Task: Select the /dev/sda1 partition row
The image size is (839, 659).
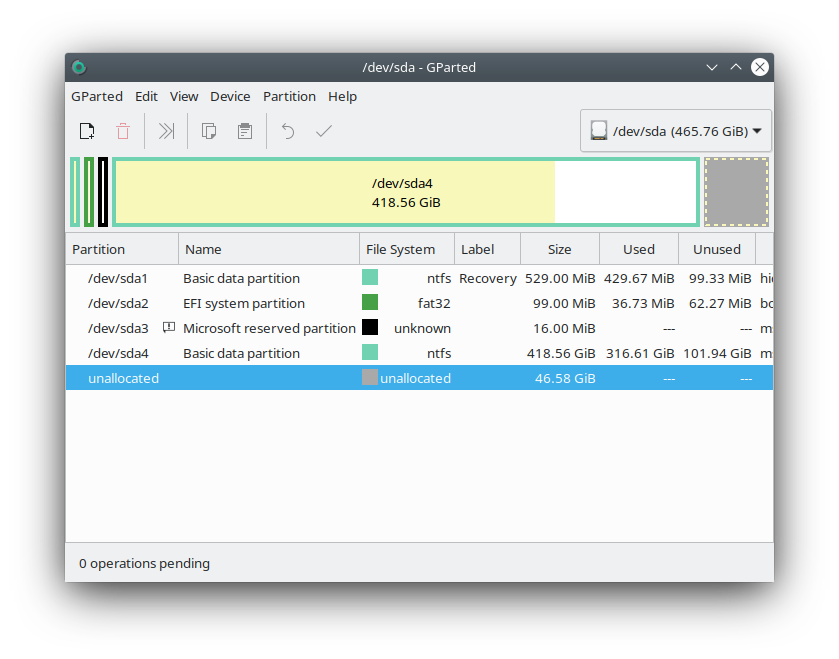Action: coord(420,278)
